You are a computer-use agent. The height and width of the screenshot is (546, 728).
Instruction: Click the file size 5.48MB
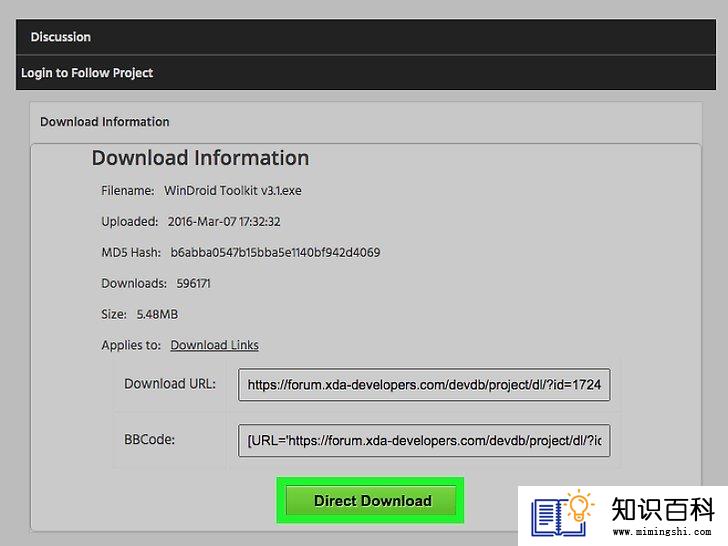tap(157, 314)
